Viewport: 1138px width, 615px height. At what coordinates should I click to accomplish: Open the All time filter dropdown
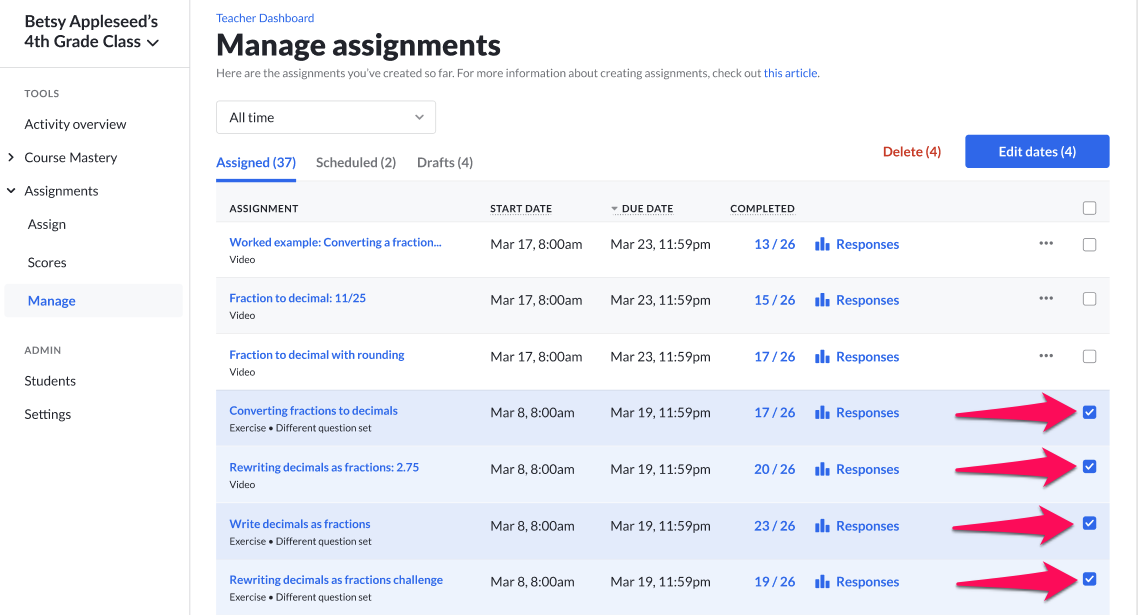click(325, 117)
